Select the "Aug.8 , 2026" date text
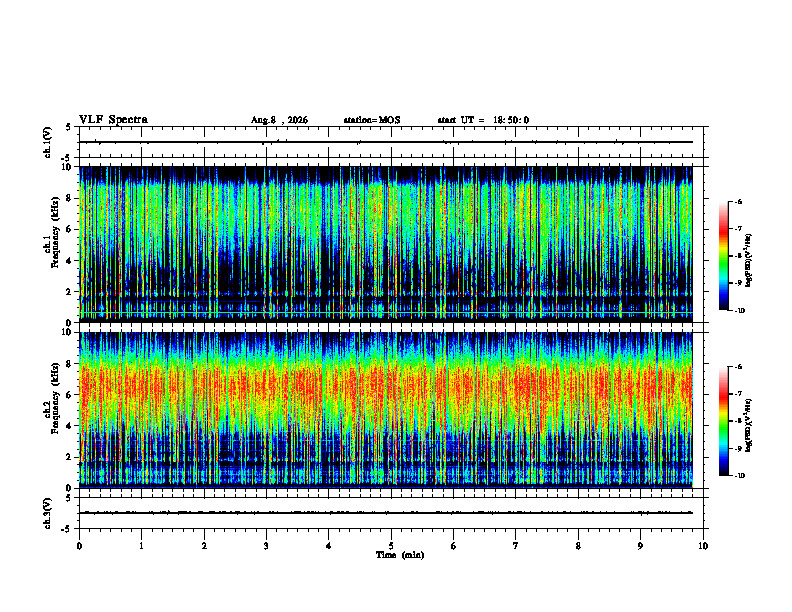Image resolution: width=792 pixels, height=612 pixels. click(279, 120)
